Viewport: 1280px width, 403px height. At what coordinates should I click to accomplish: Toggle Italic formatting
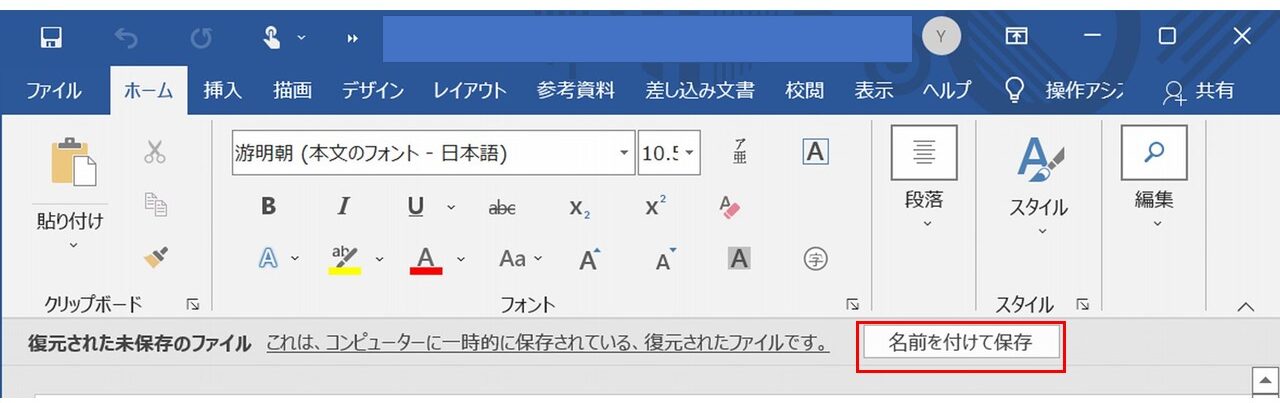343,206
